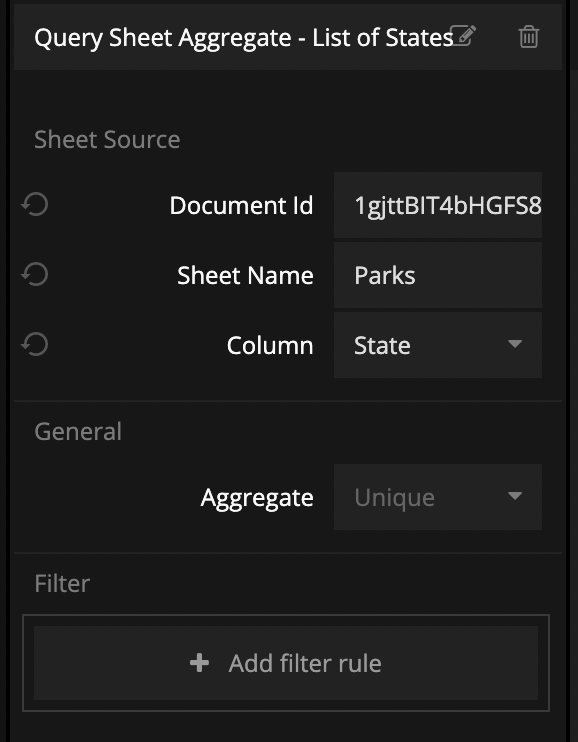The width and height of the screenshot is (578, 742).
Task: Reset the Column setting with its revert icon
Action: pos(35,344)
